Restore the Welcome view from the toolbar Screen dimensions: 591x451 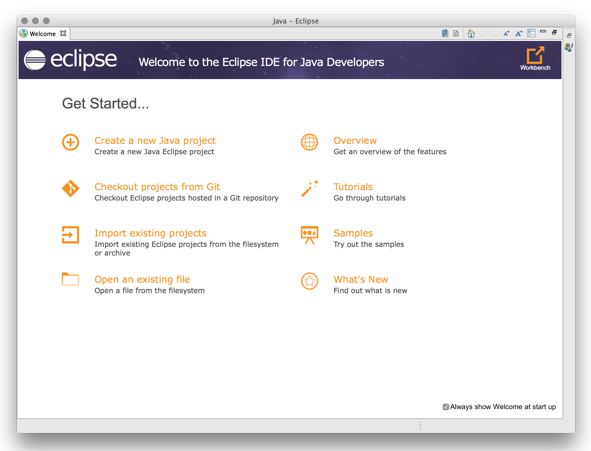coord(554,32)
